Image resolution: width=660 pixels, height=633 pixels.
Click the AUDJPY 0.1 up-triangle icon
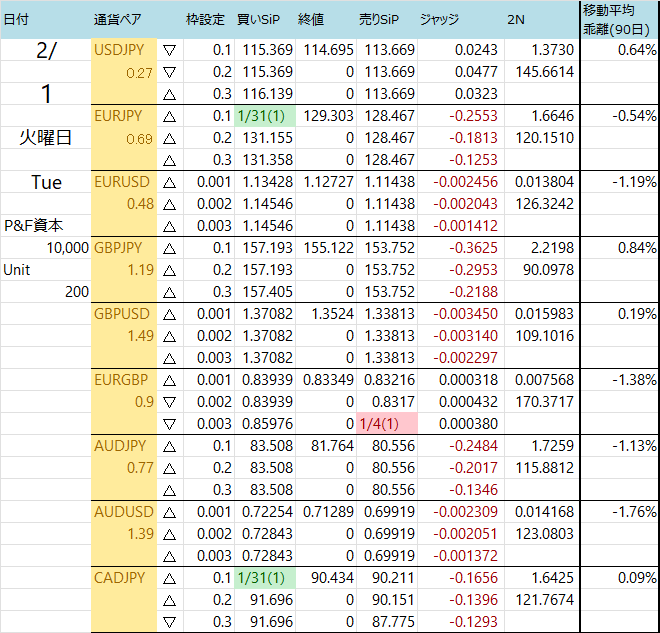point(169,447)
